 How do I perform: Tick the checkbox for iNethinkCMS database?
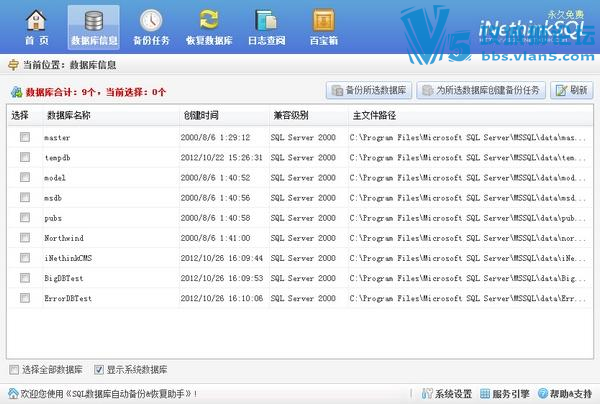point(25,258)
